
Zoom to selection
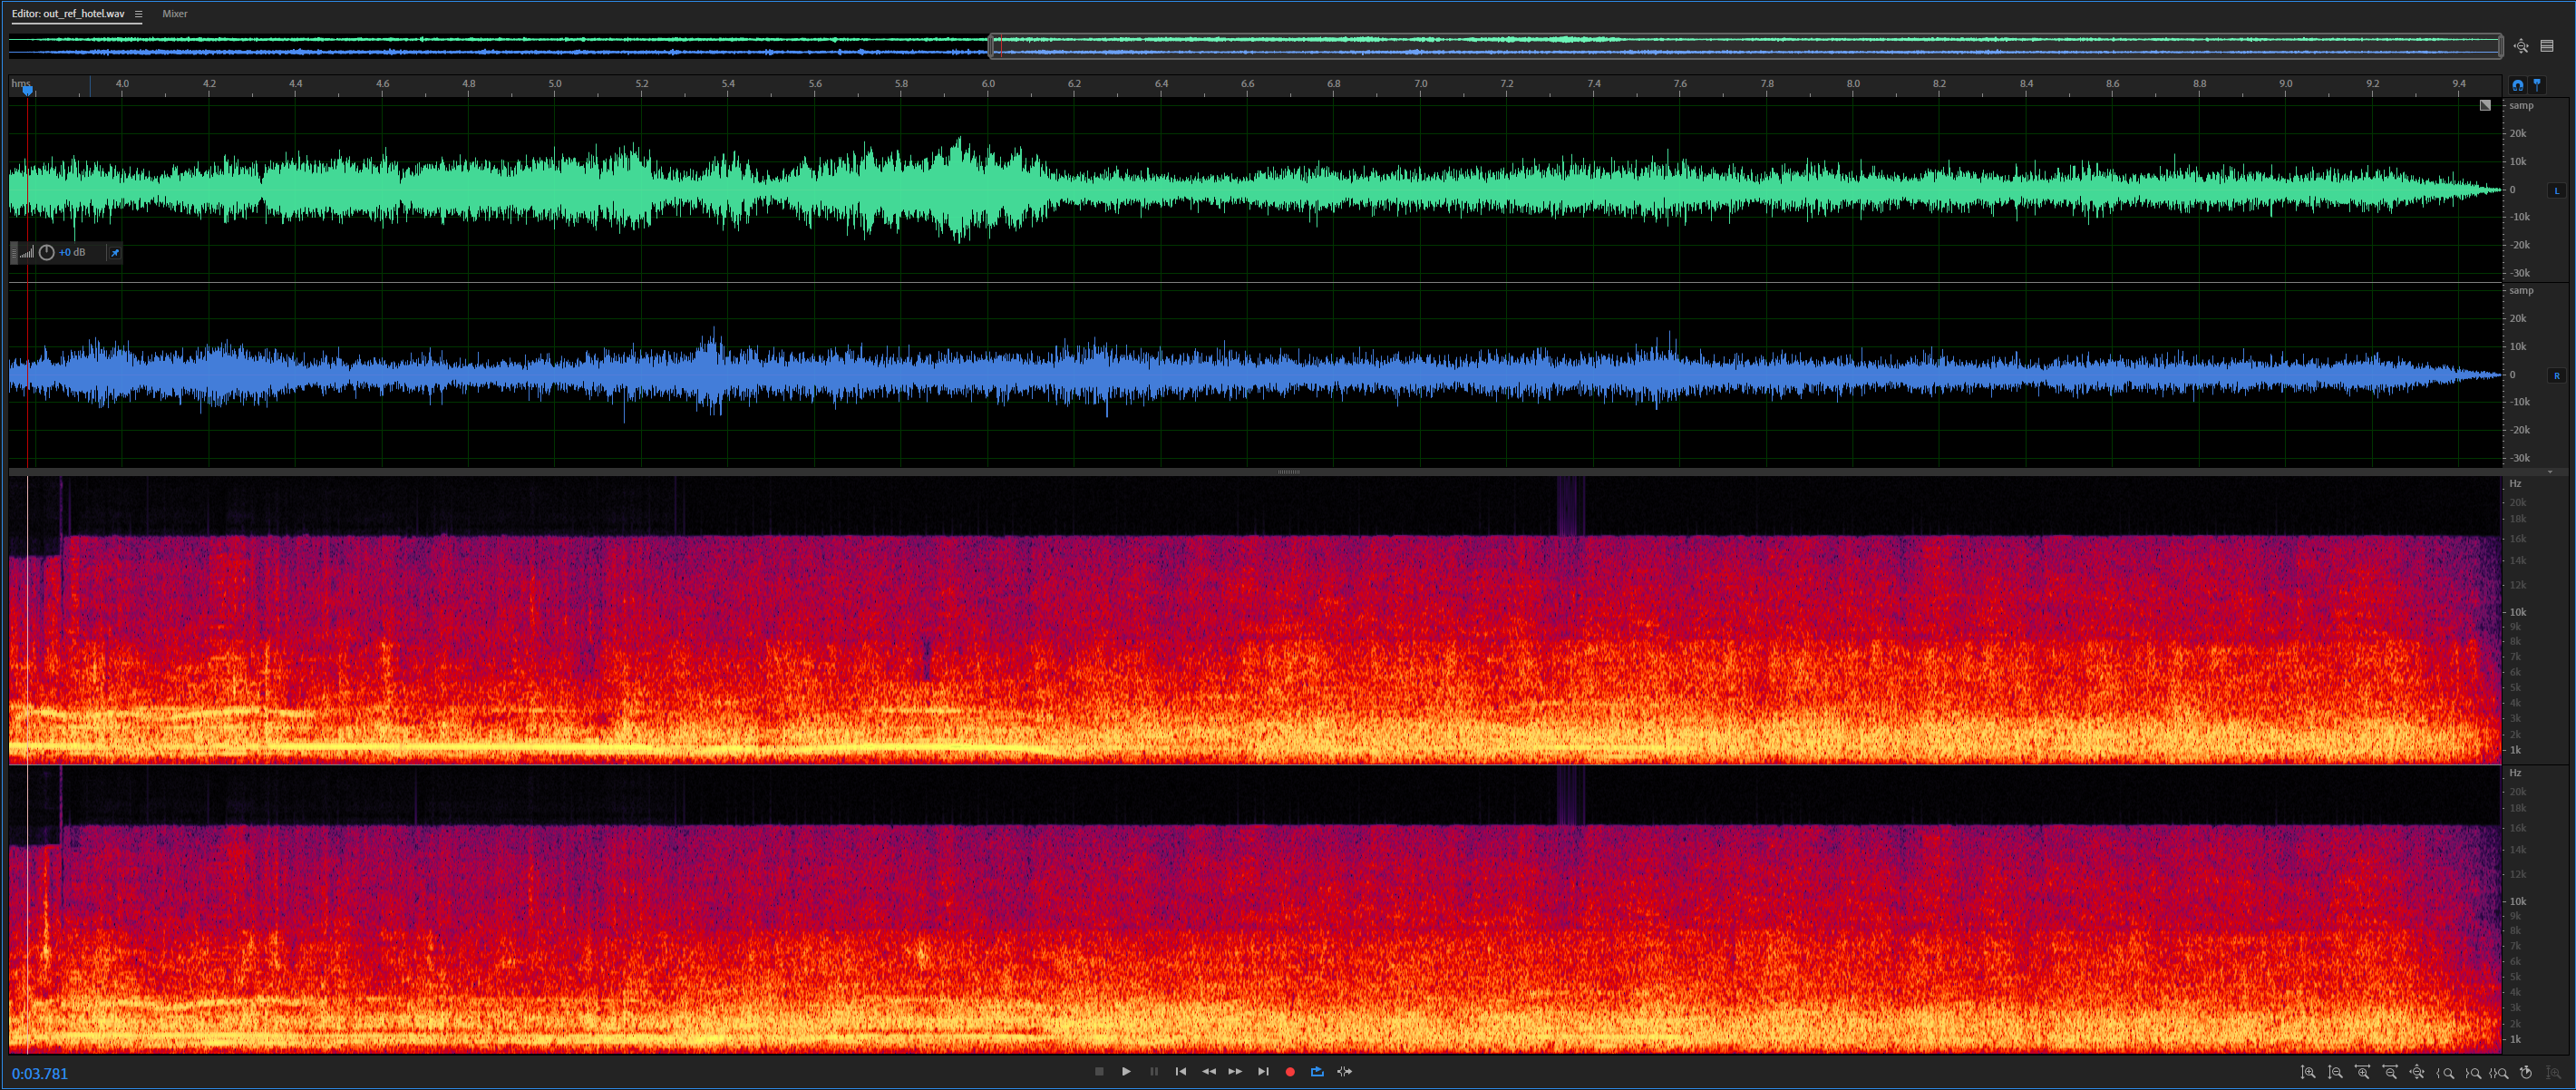tap(2498, 1072)
